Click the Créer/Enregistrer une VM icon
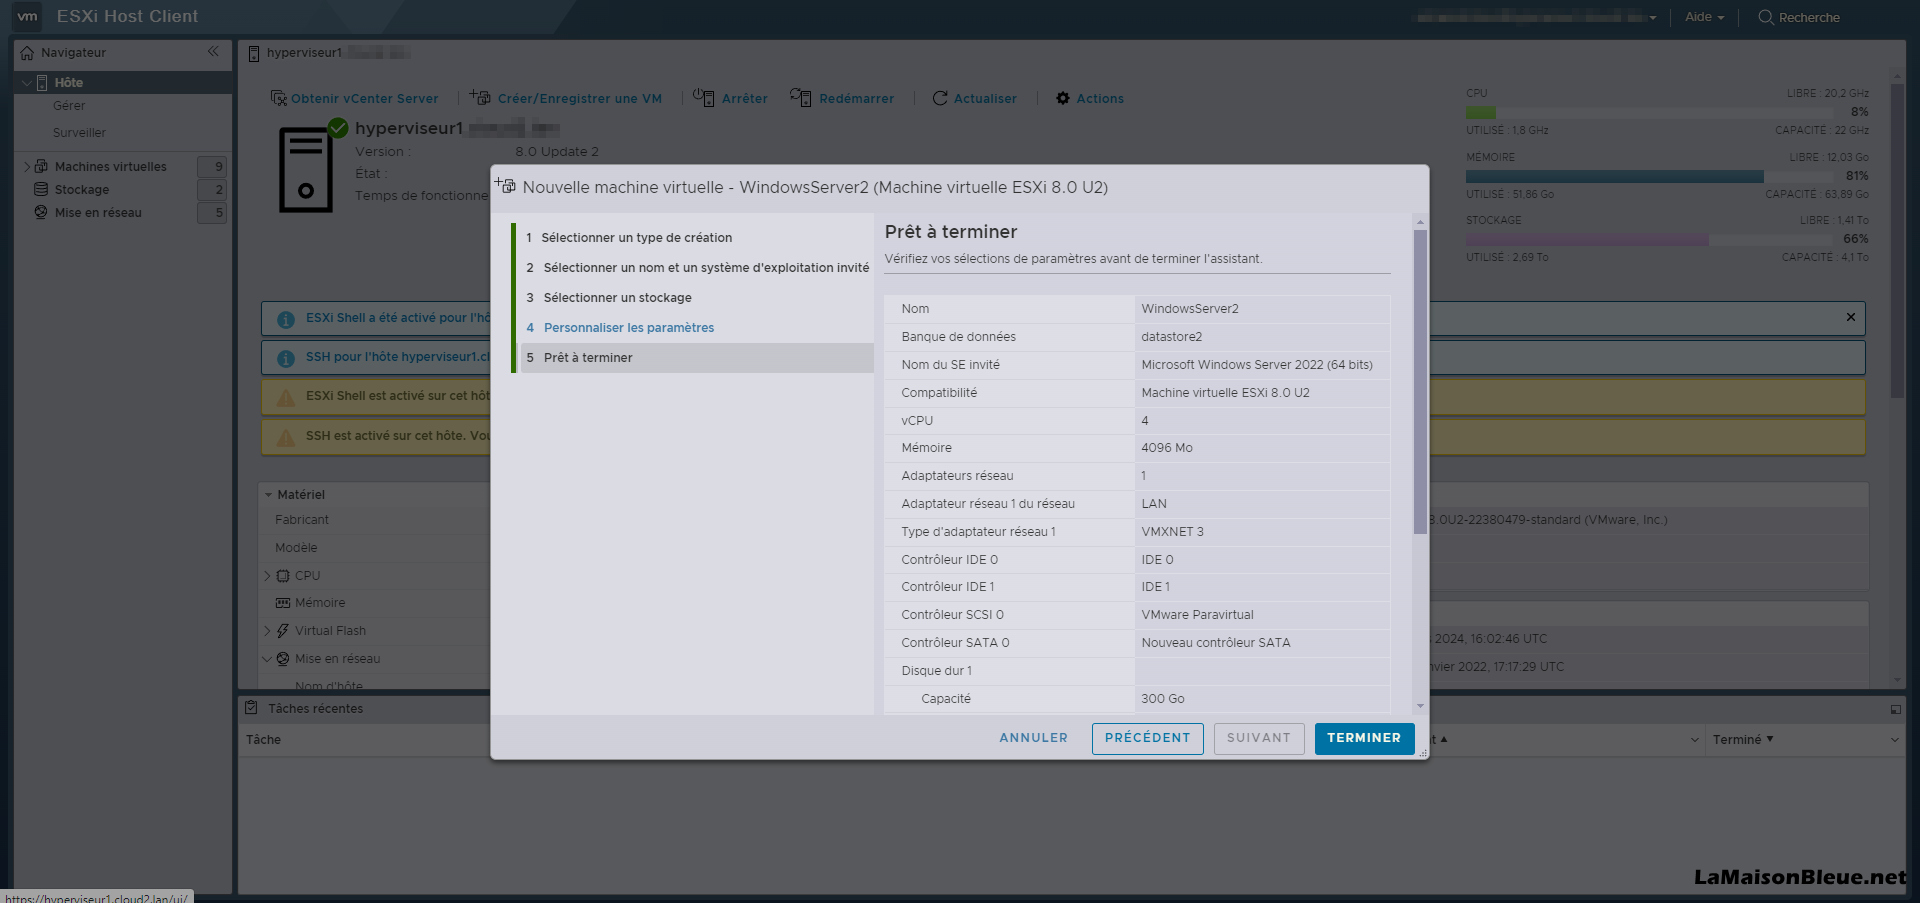This screenshot has height=903, width=1920. coord(480,97)
